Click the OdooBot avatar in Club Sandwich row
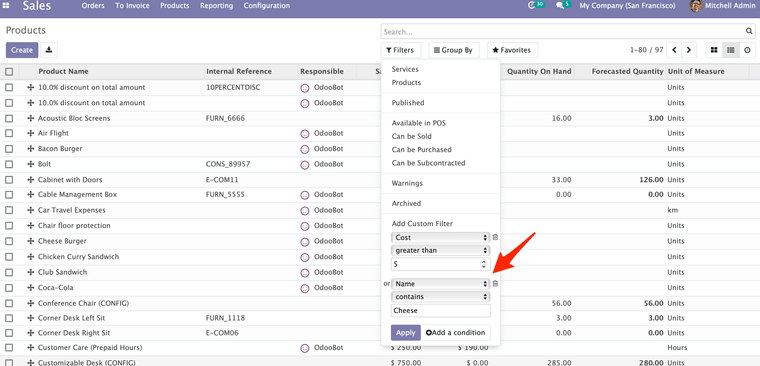This screenshot has height=366, width=760. point(305,272)
